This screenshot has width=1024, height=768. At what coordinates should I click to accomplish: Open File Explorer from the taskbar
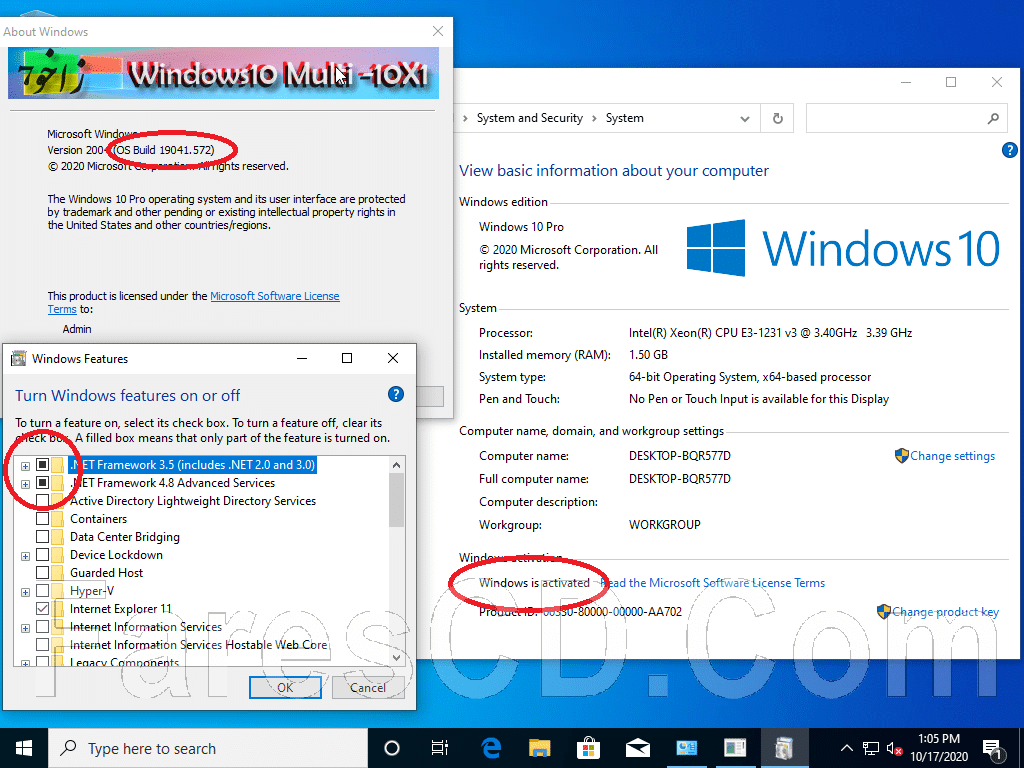(x=539, y=748)
